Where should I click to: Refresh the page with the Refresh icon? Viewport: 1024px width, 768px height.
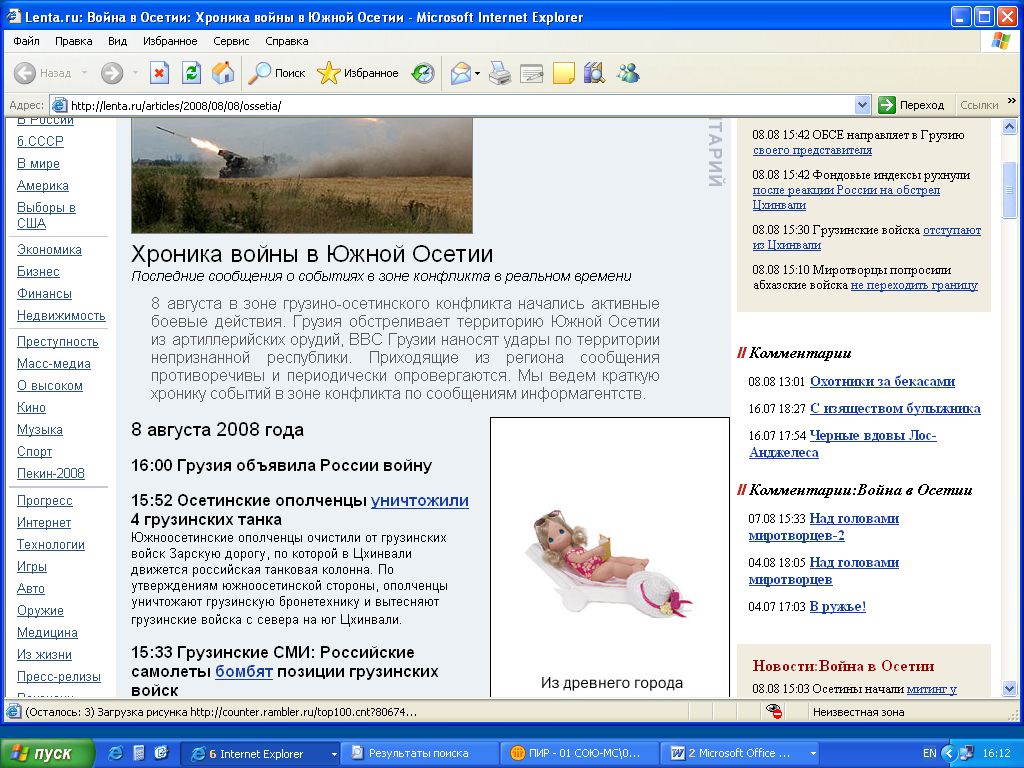click(x=191, y=73)
